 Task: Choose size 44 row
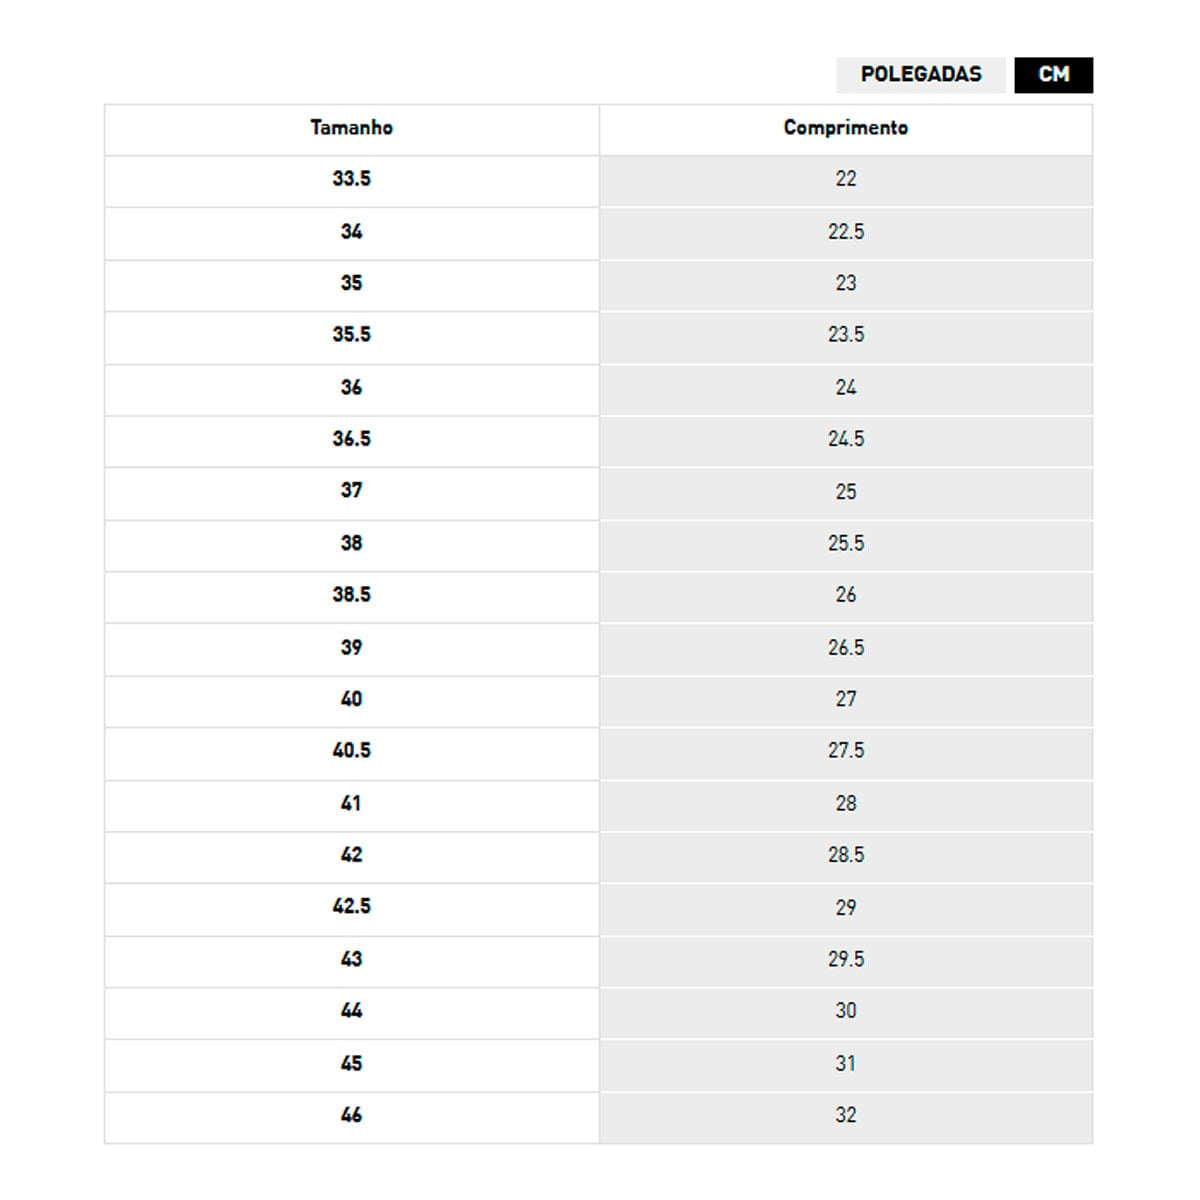(x=351, y=1011)
